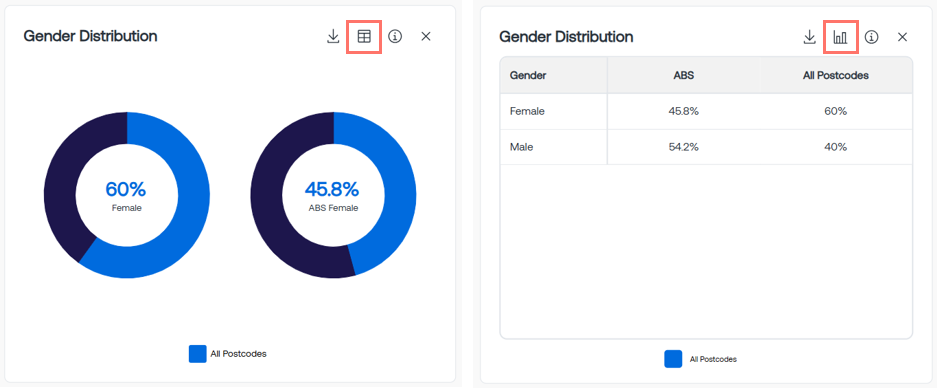Screen dimensions: 937x388
Task: Select the Male row label
Action: [522, 146]
